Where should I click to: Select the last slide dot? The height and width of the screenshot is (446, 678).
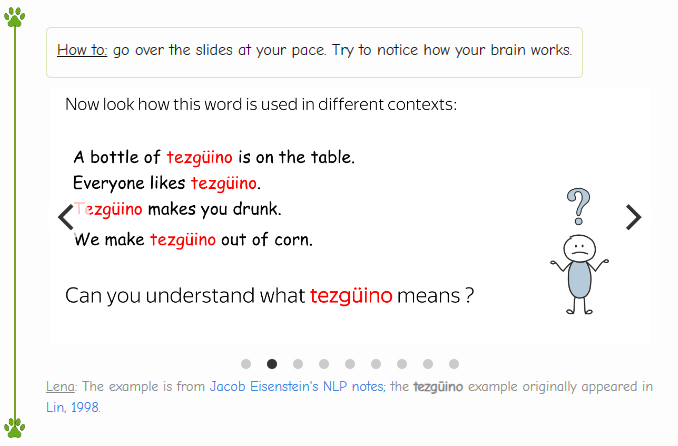(454, 364)
